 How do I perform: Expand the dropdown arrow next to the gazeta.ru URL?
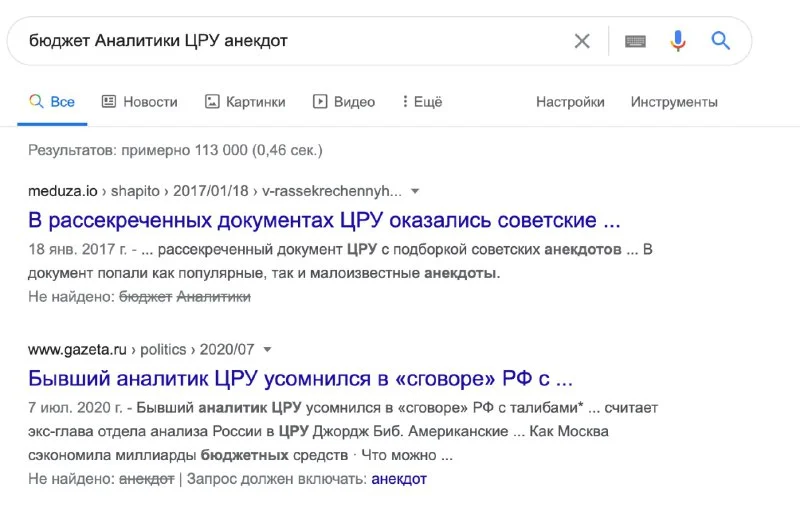tap(267, 350)
